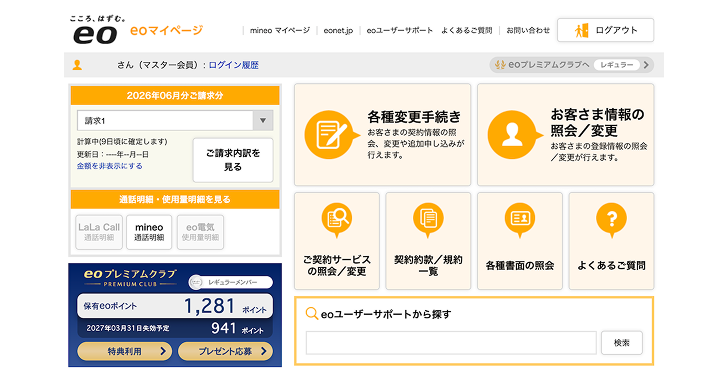This screenshot has width=728, height=382.
Task: Click the よくあるご質問 tile label
Action: click(611, 265)
